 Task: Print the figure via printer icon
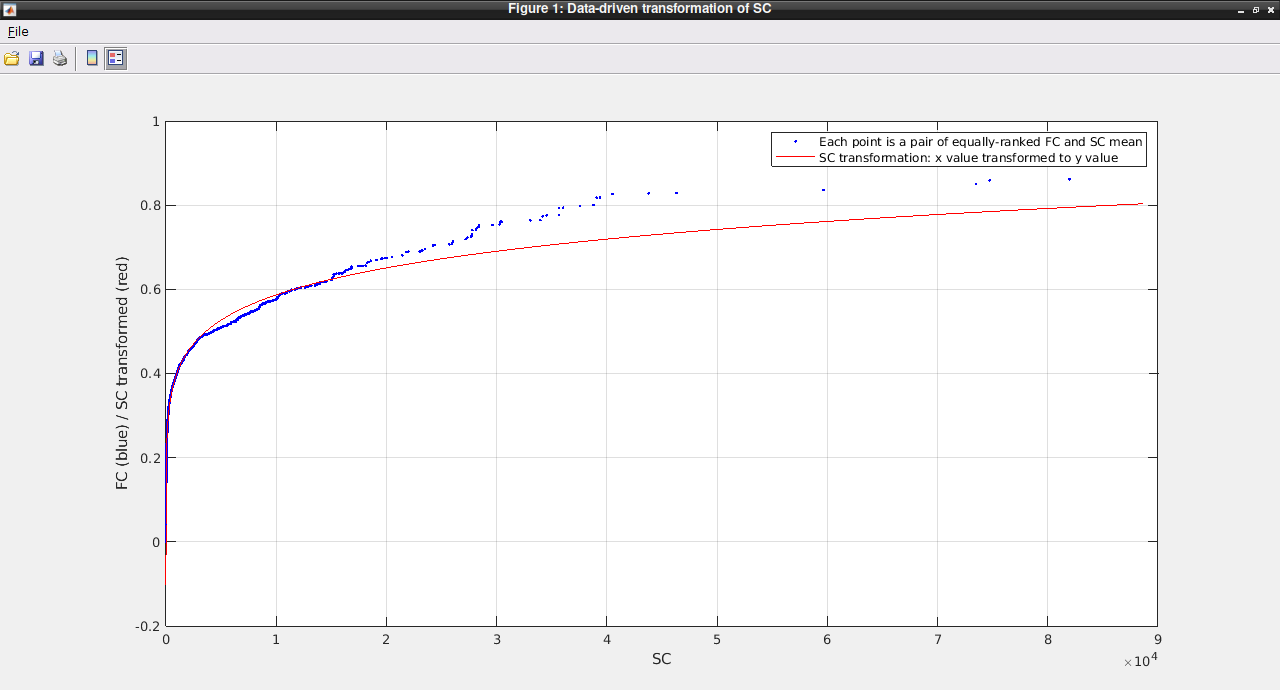60,59
